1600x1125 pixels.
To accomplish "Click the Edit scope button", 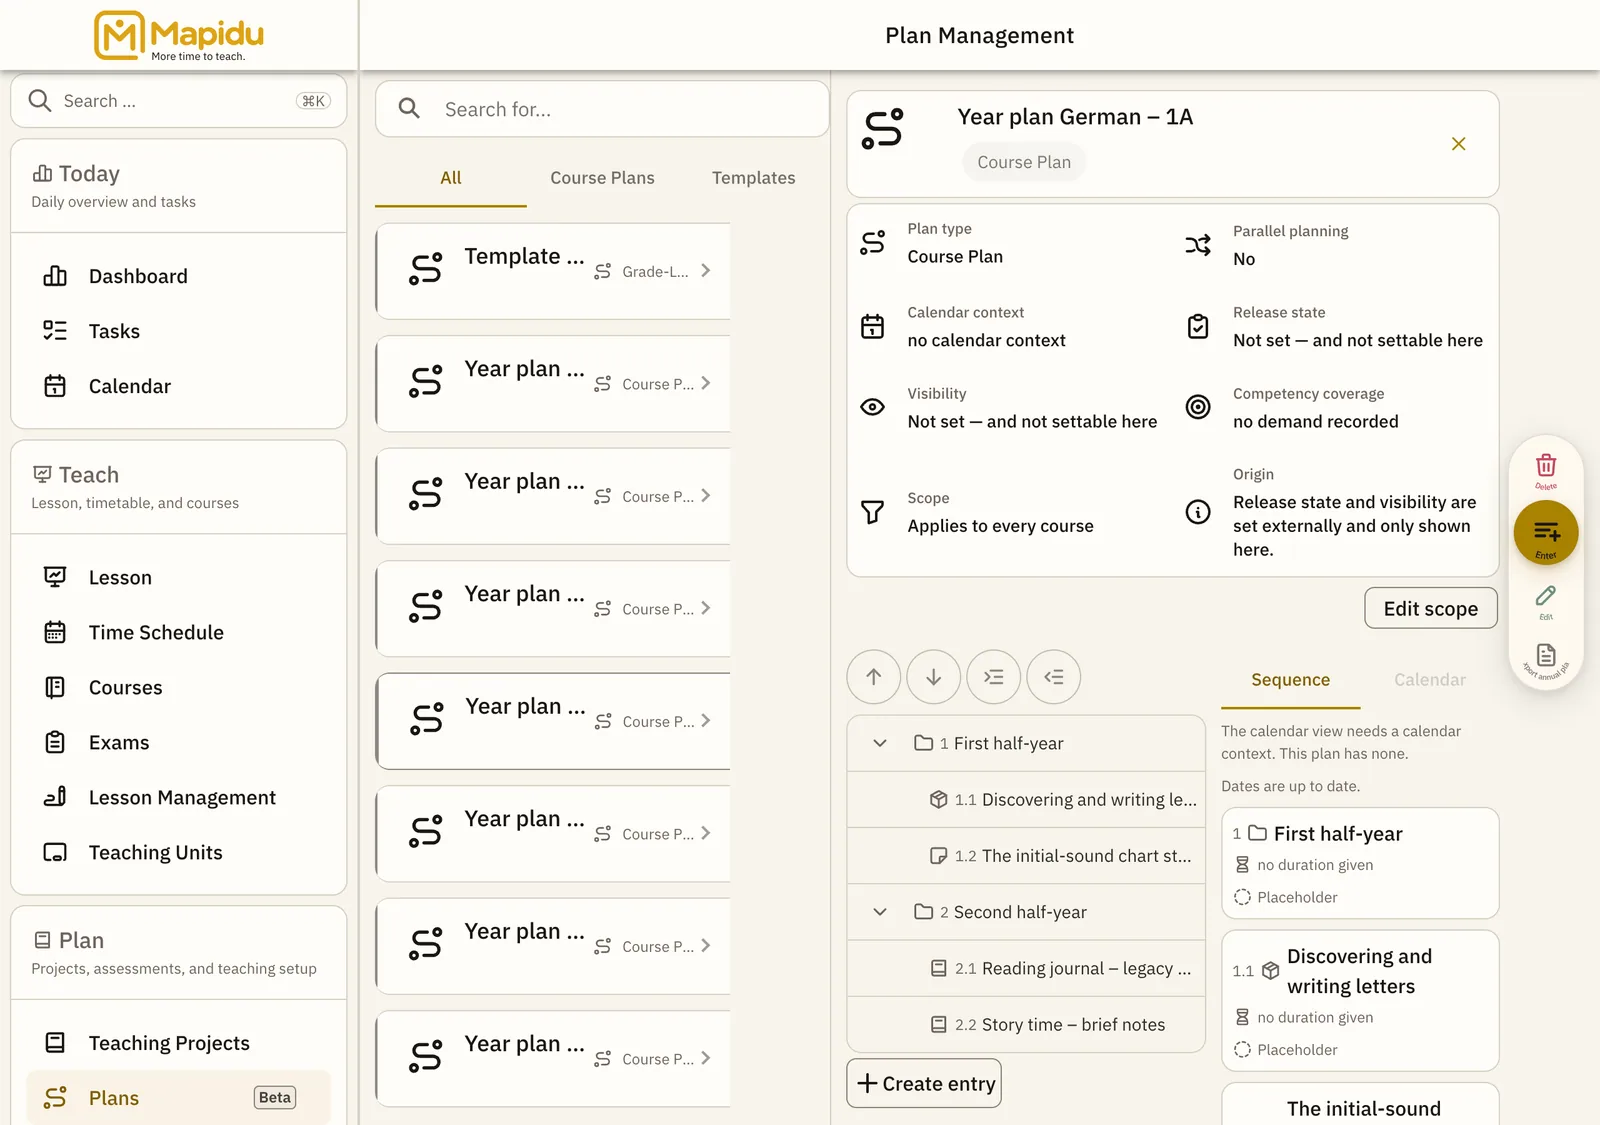I will click(1431, 608).
